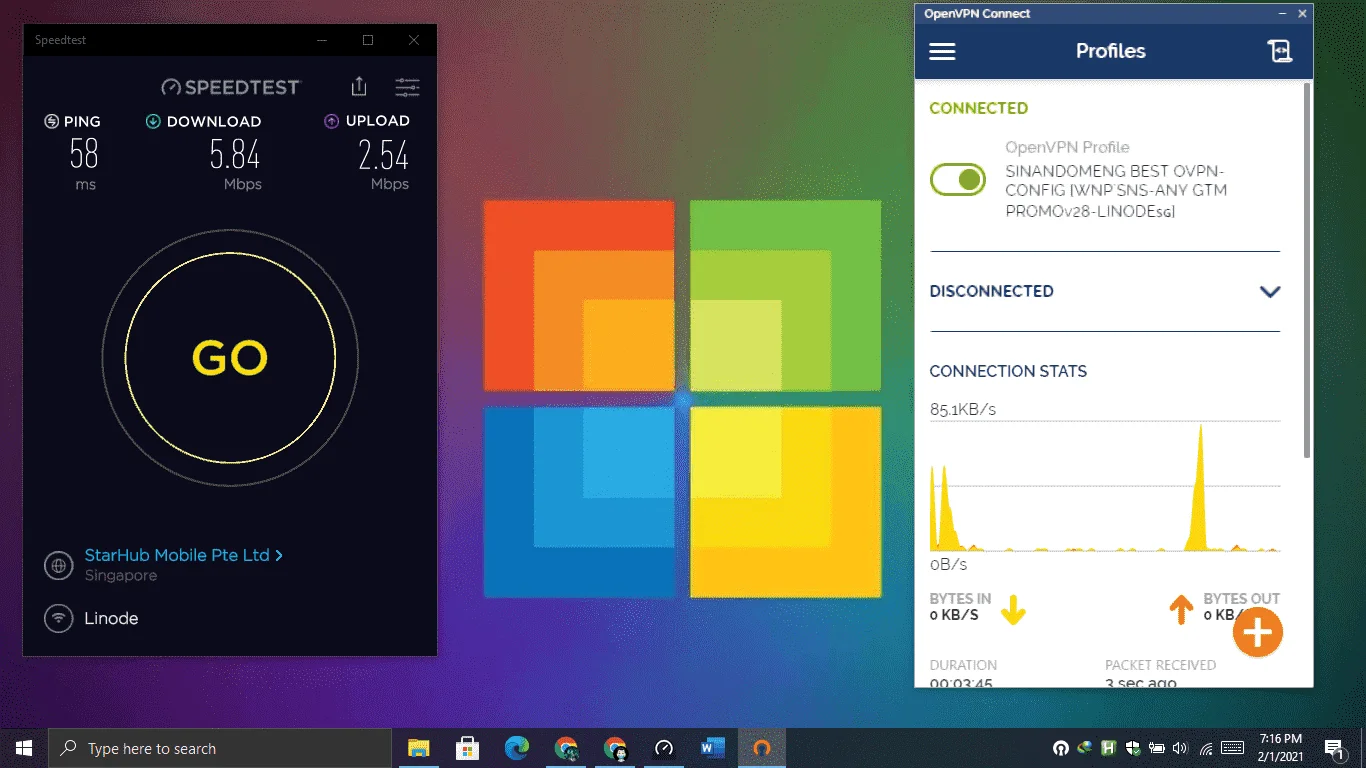Open the OpenVPN hamburger menu
Viewport: 1366px width, 768px height.
pyautogui.click(x=942, y=51)
